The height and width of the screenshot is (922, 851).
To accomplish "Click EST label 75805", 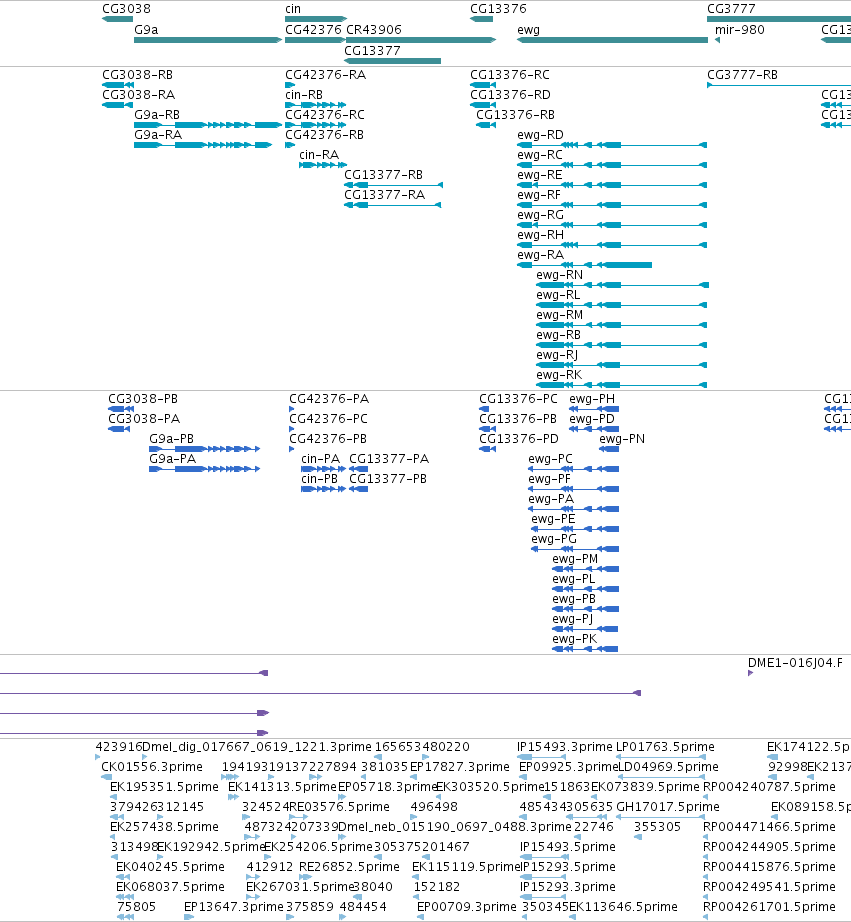I will pos(136,907).
